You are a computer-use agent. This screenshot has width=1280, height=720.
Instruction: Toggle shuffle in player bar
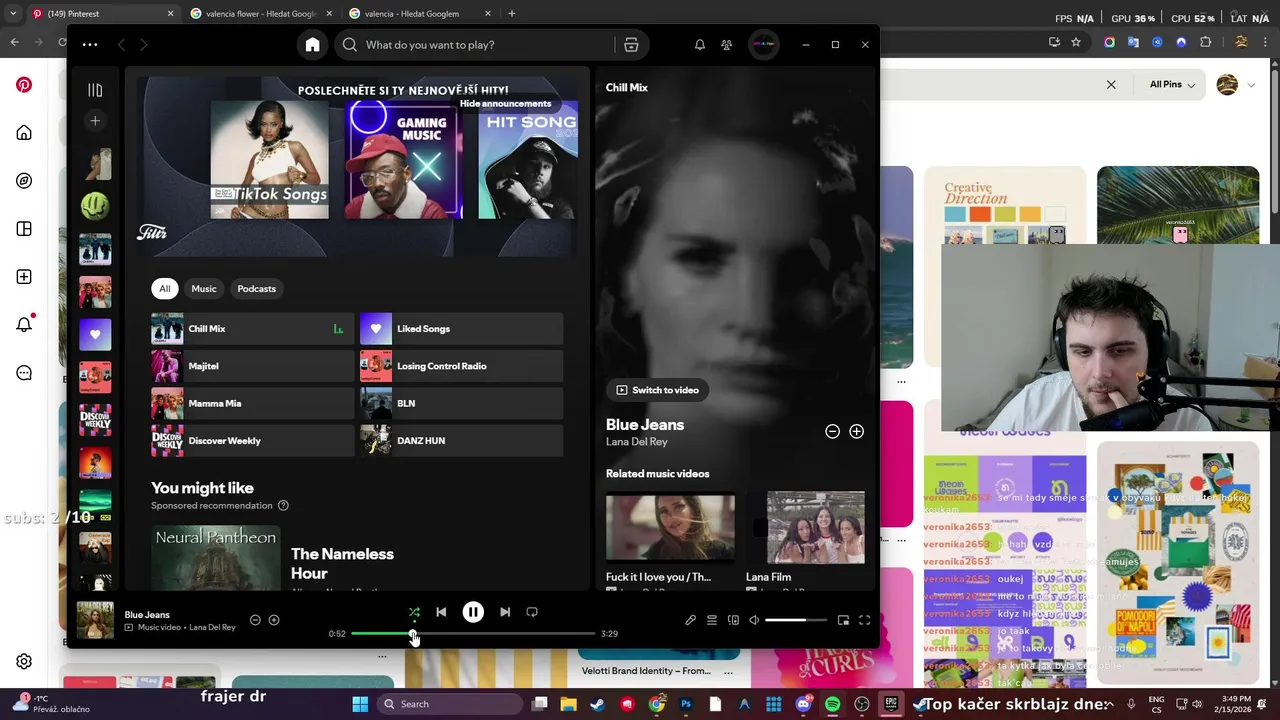click(414, 612)
